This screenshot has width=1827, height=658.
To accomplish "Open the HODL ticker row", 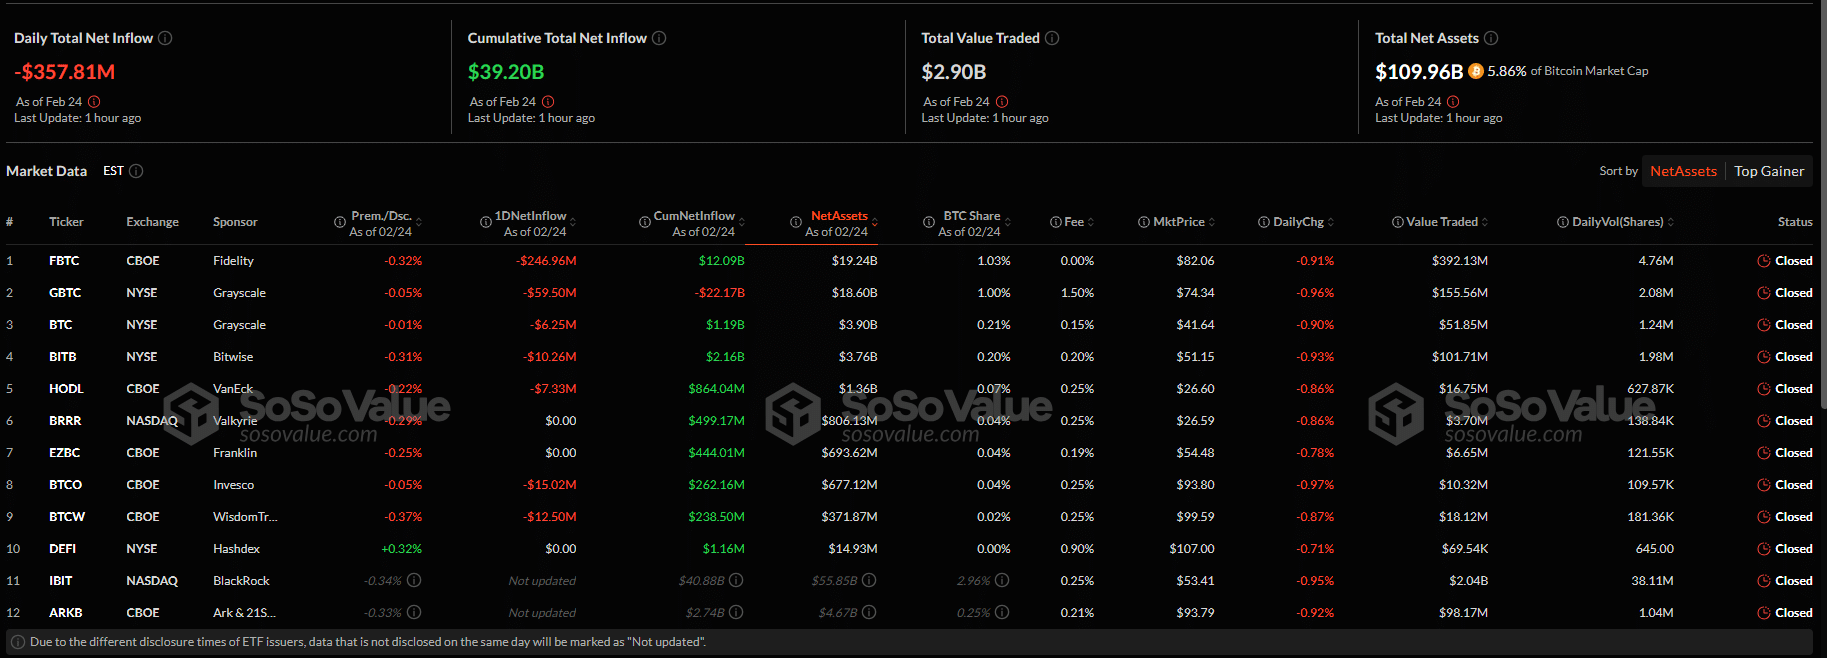I will pos(909,389).
